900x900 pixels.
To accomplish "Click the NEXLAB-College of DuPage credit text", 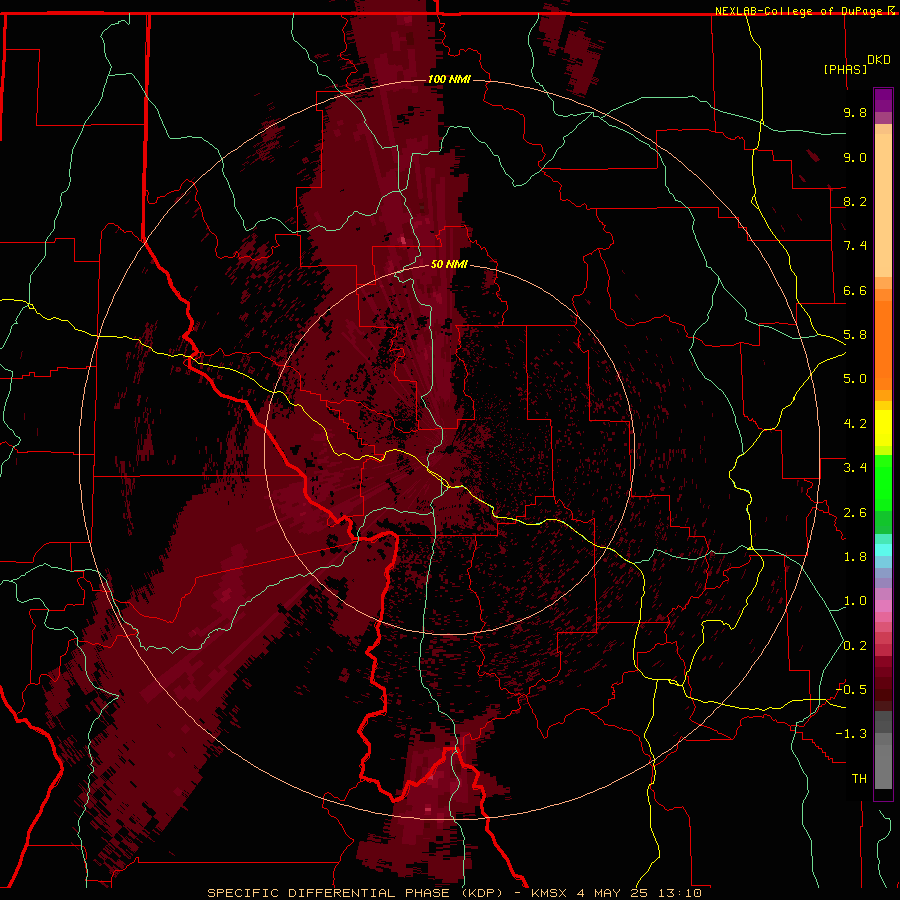I will [x=800, y=11].
